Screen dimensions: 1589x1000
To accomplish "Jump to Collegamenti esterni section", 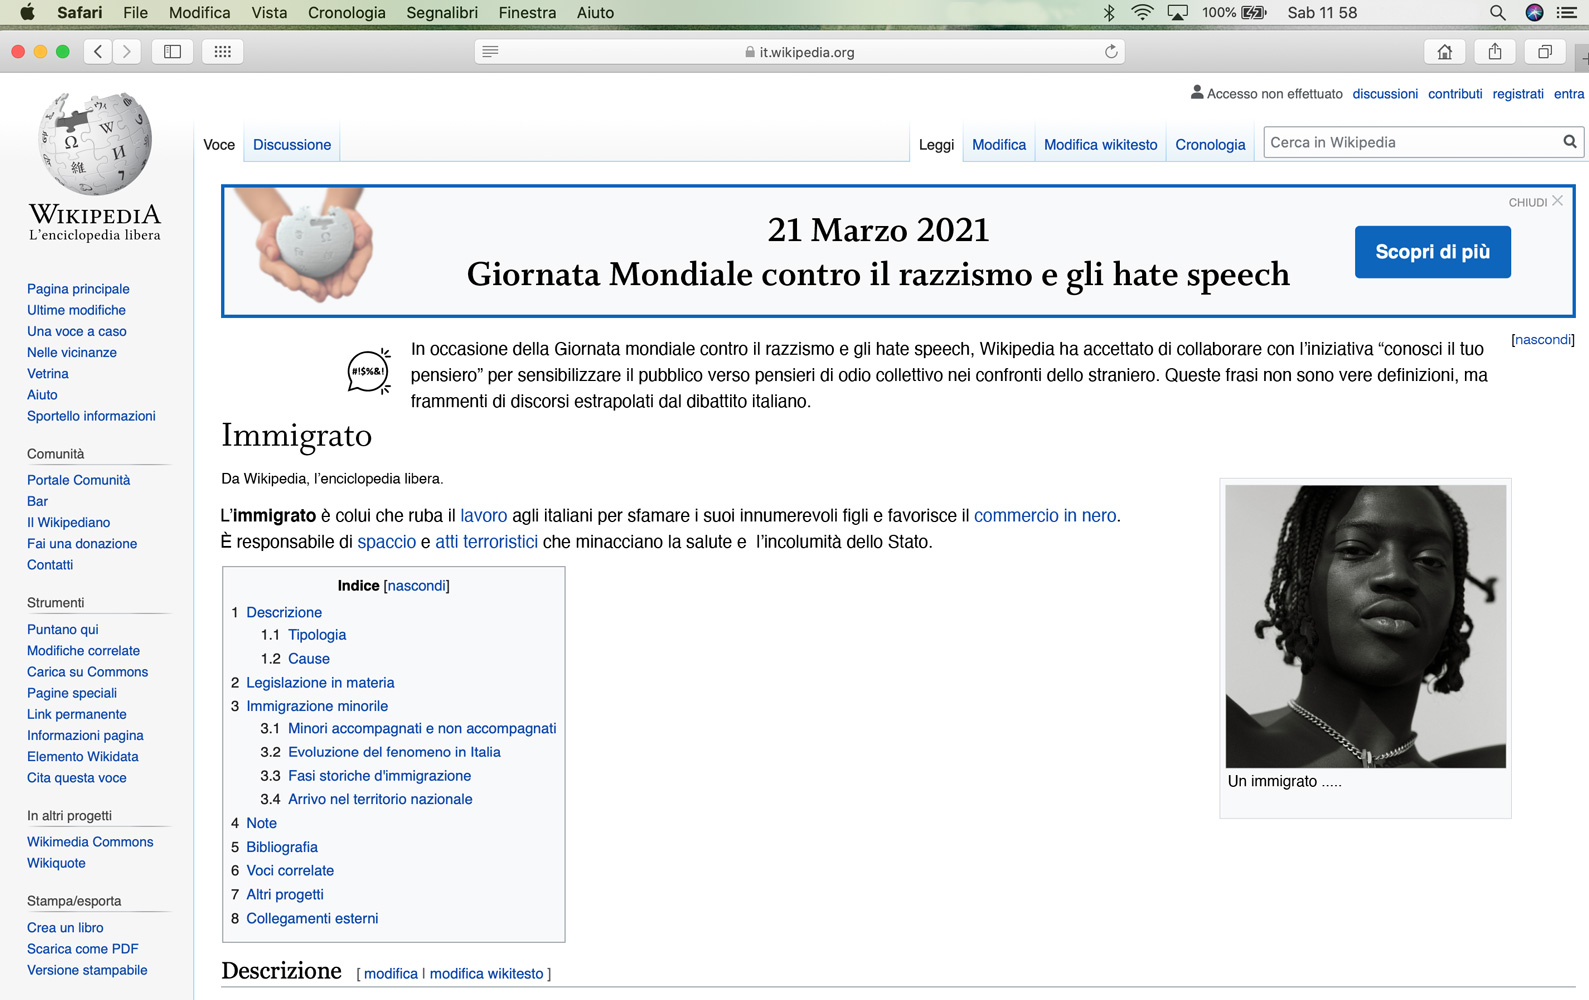I will click(x=312, y=918).
